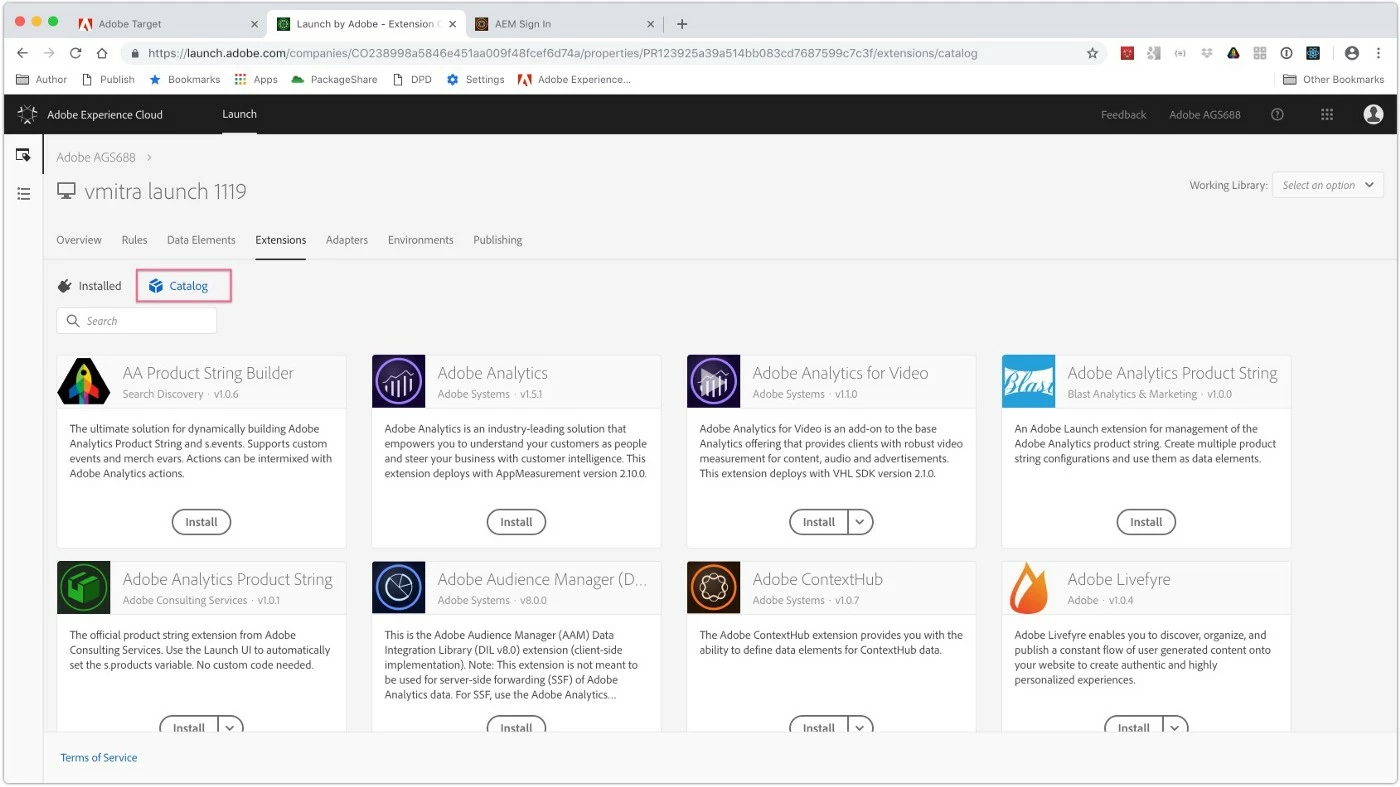This screenshot has height=787, width=1400.
Task: Click the Adobe AGS688 breadcrumb
Action: pyautogui.click(x=95, y=157)
